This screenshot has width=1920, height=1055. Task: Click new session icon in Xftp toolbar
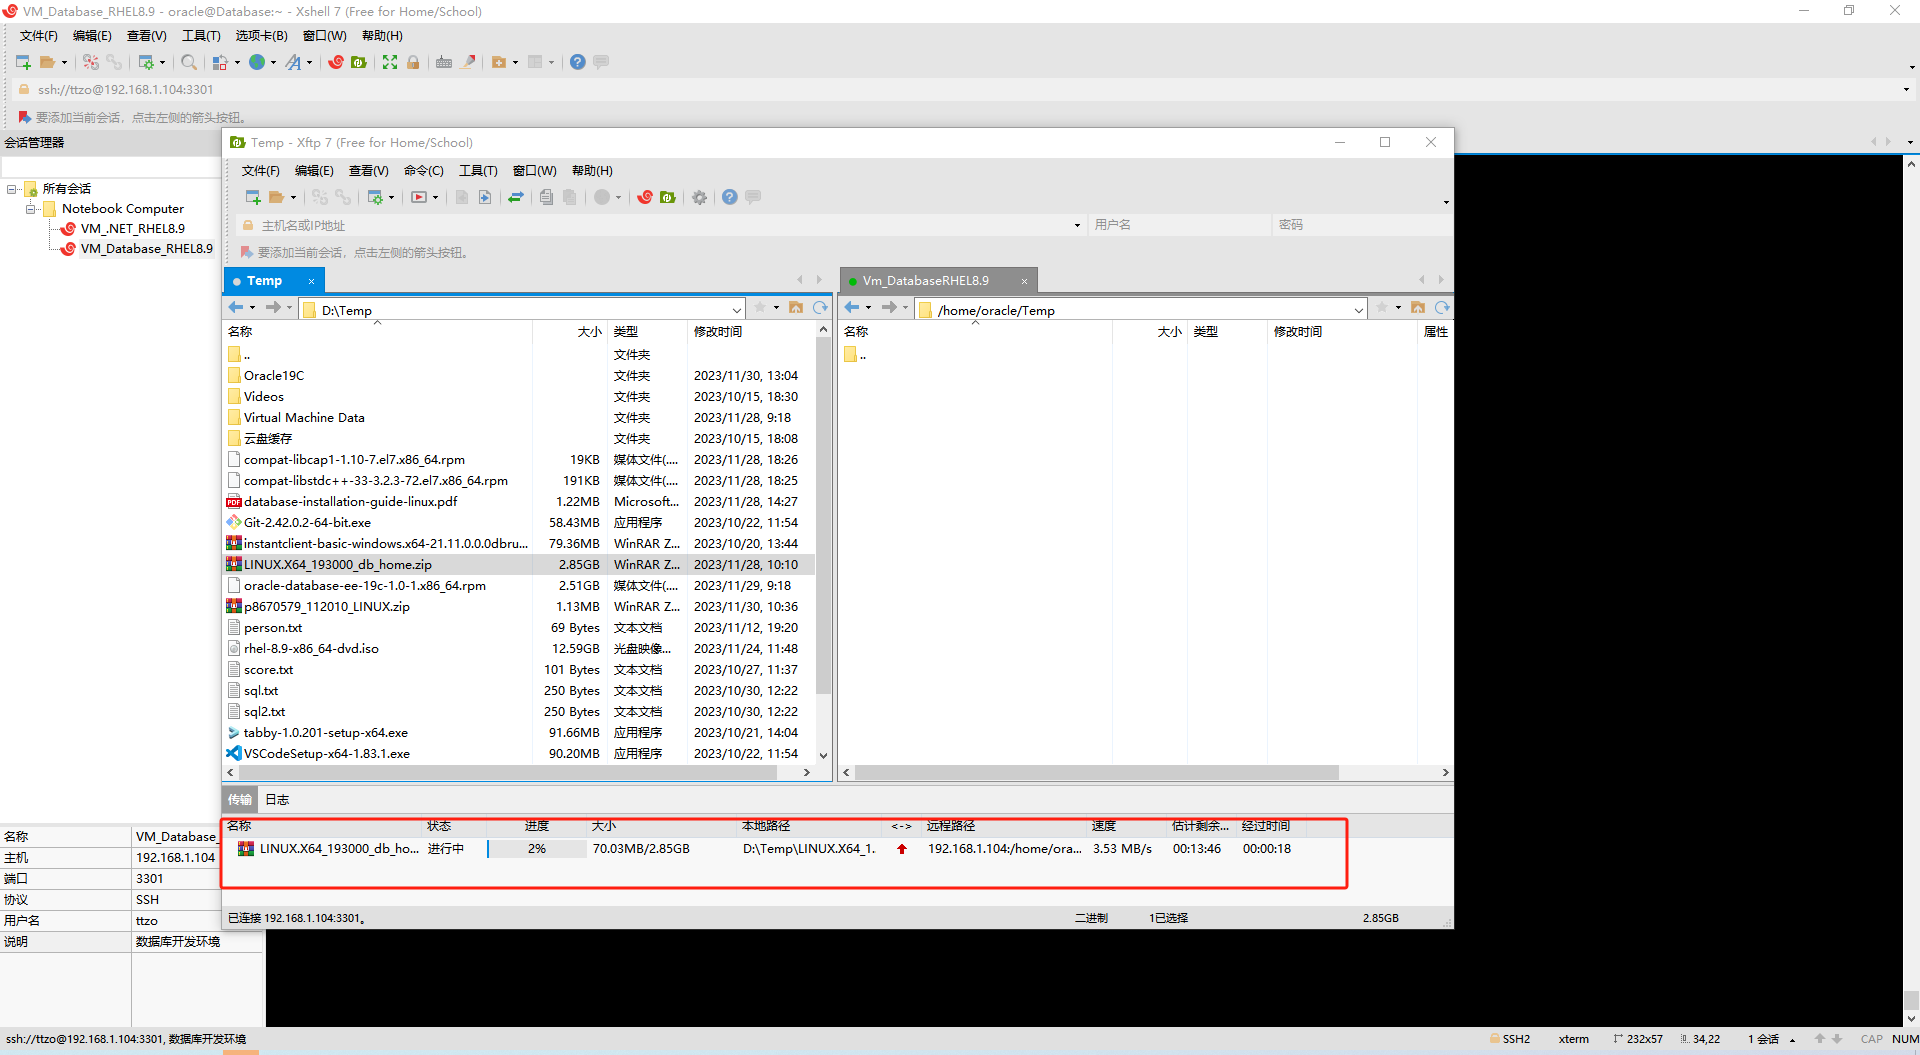coord(253,197)
